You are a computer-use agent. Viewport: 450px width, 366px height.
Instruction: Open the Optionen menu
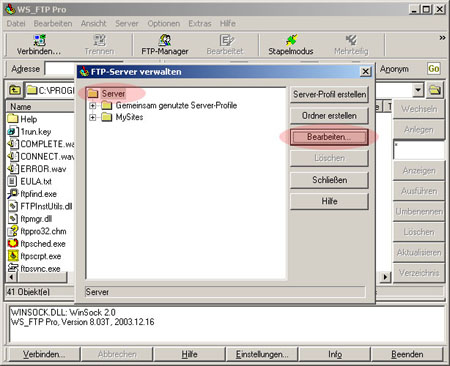tap(163, 24)
